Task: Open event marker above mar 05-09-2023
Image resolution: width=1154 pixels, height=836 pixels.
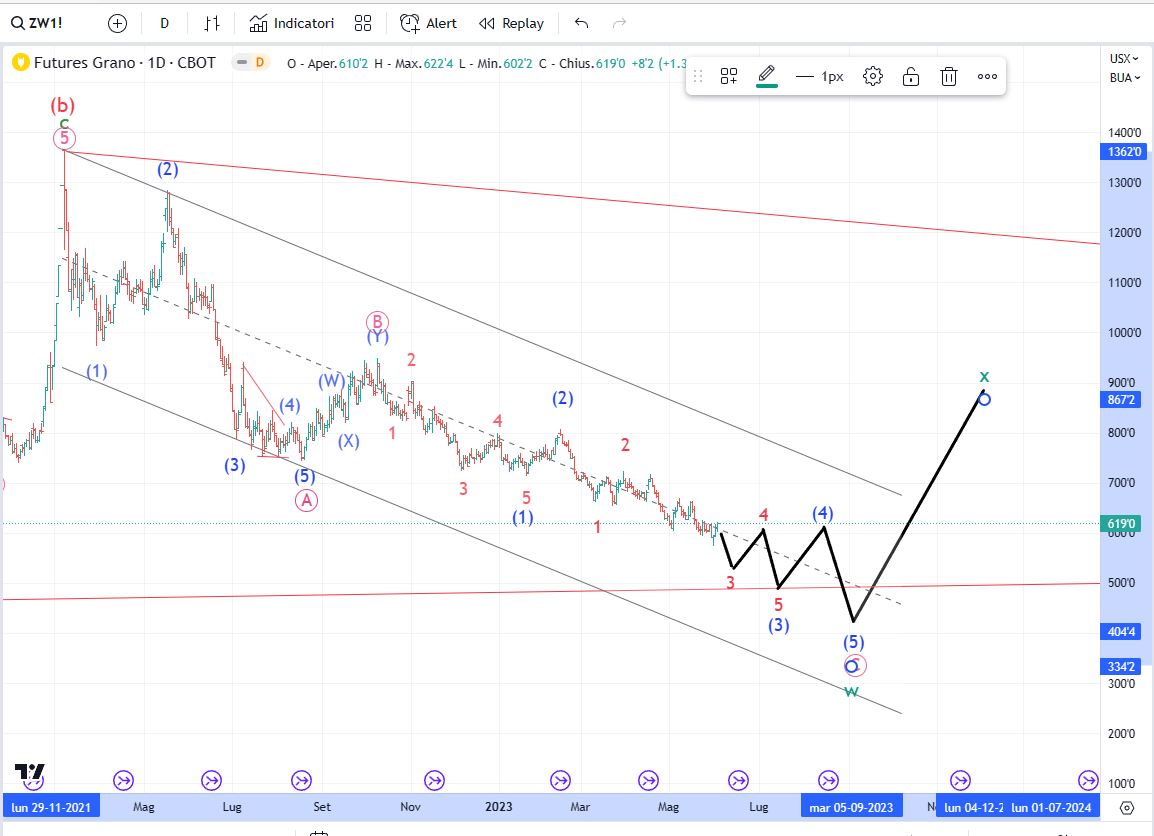Action: [x=828, y=780]
